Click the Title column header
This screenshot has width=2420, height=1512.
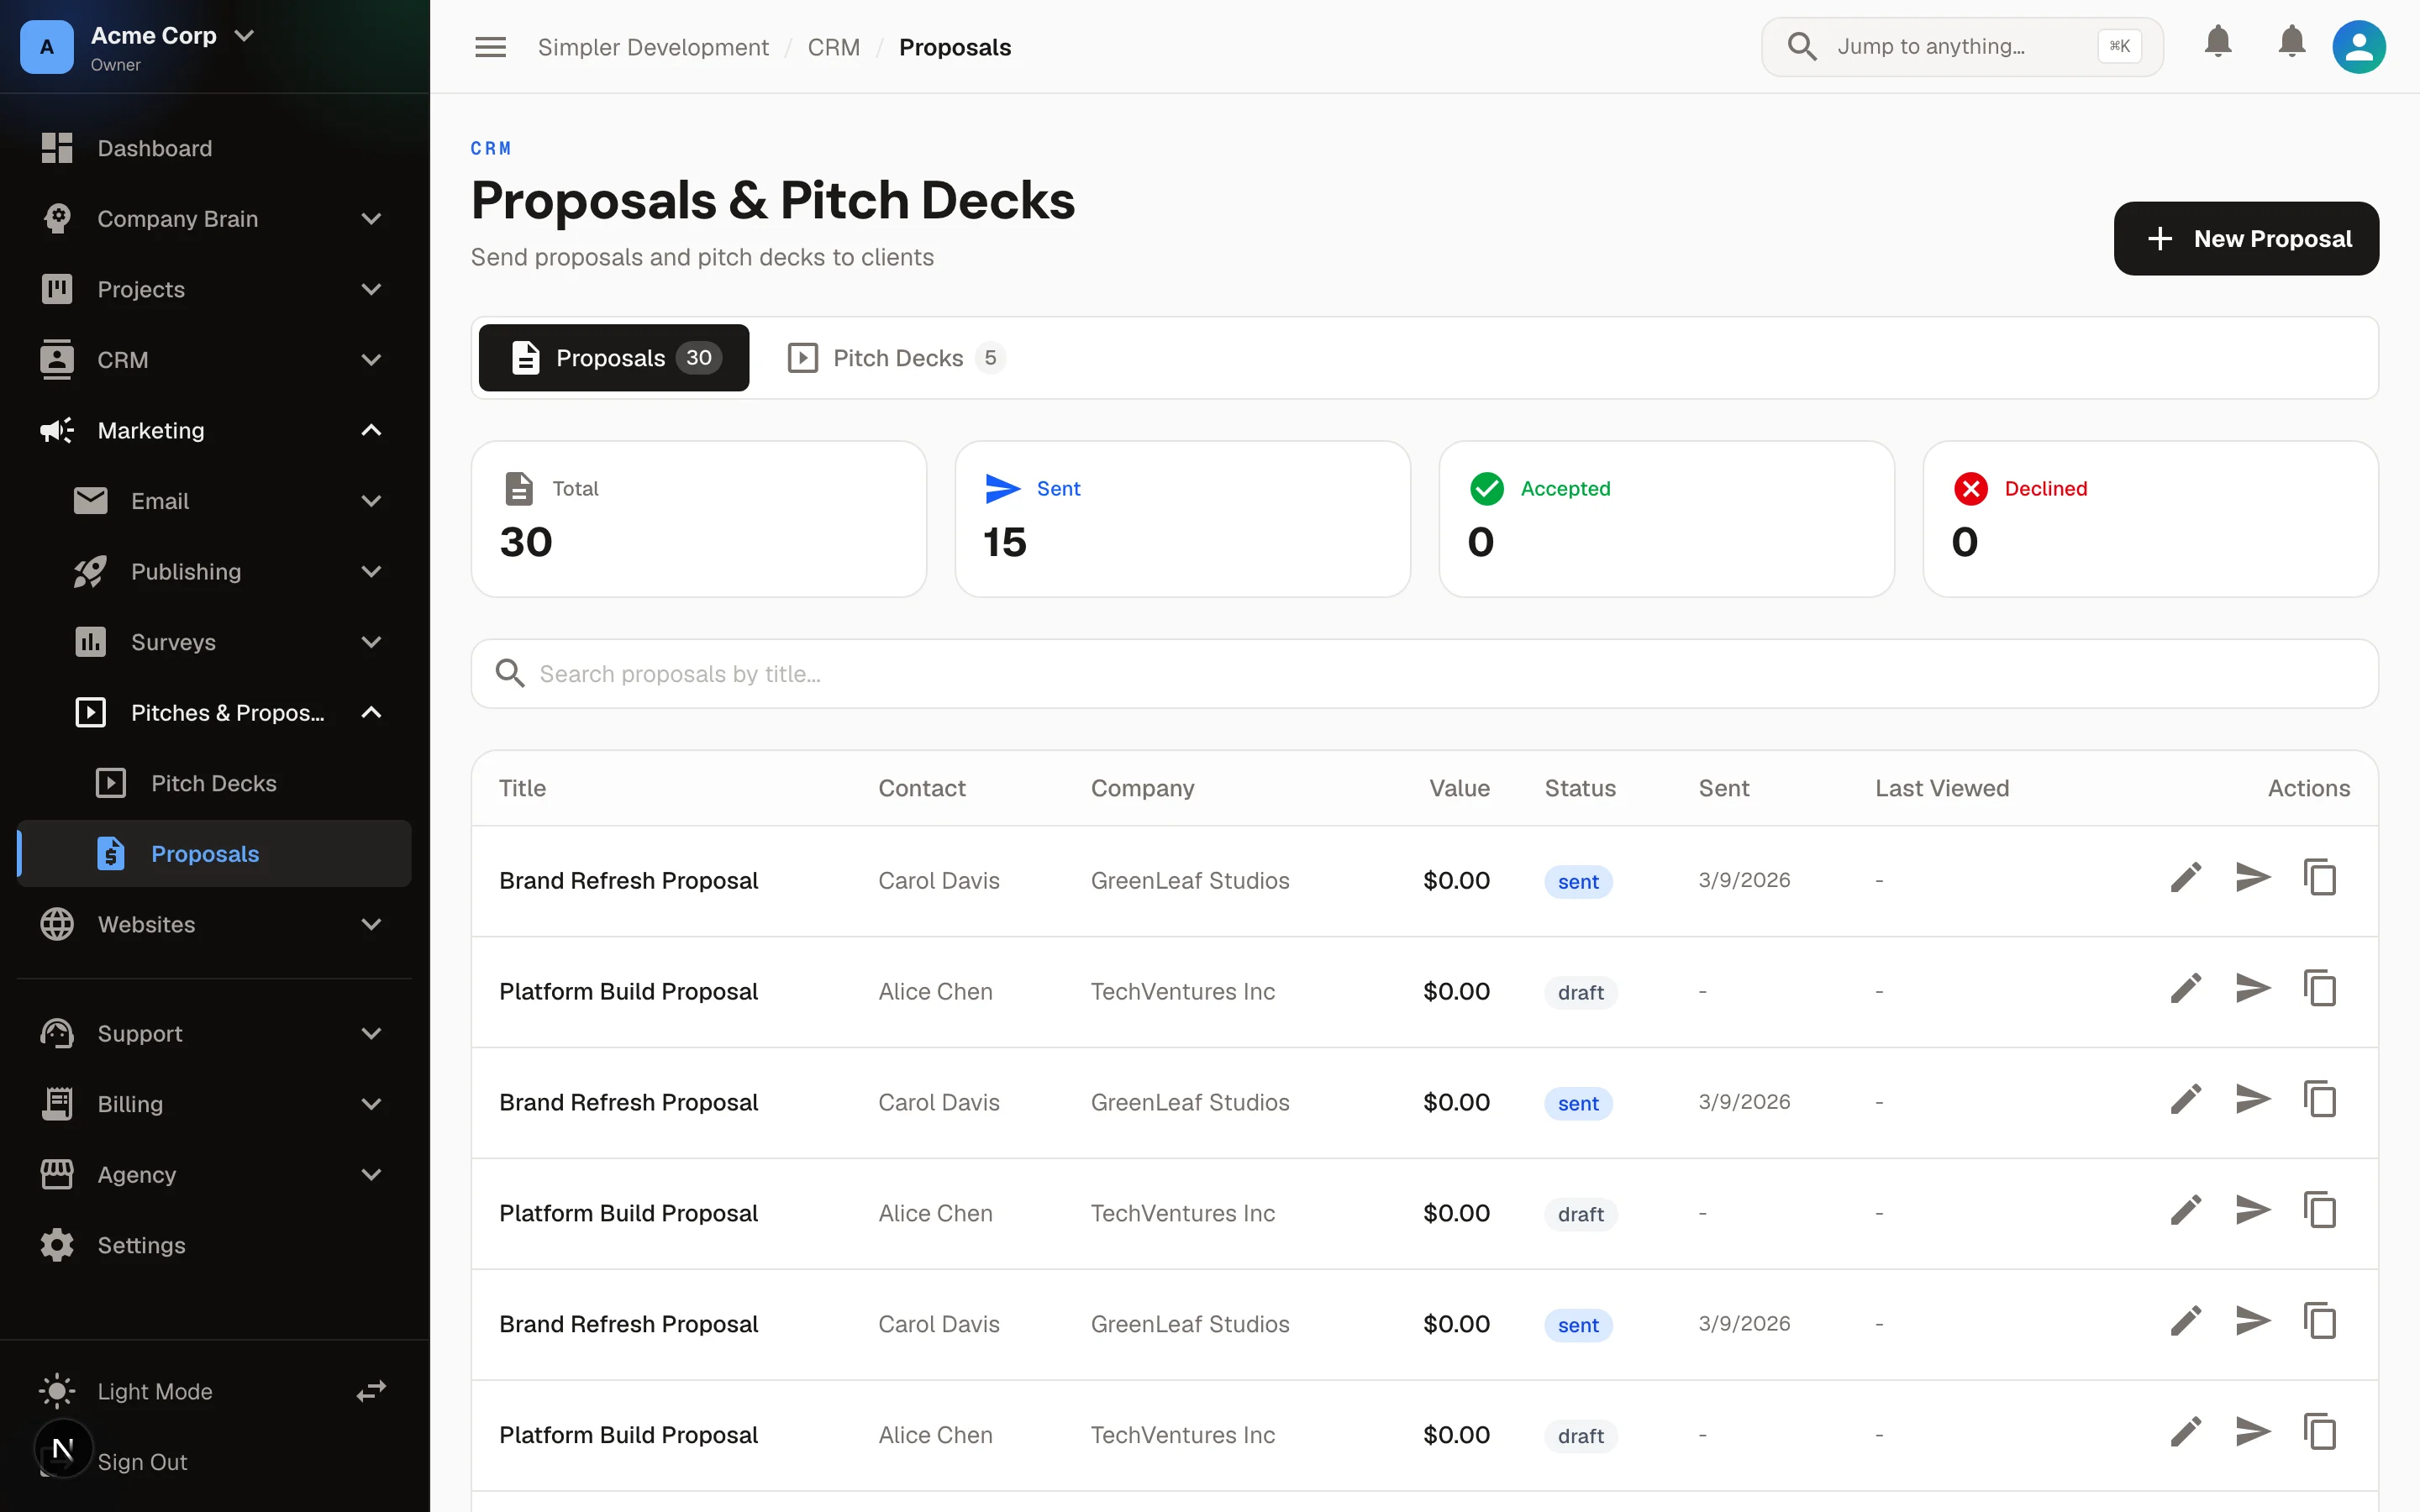[522, 788]
